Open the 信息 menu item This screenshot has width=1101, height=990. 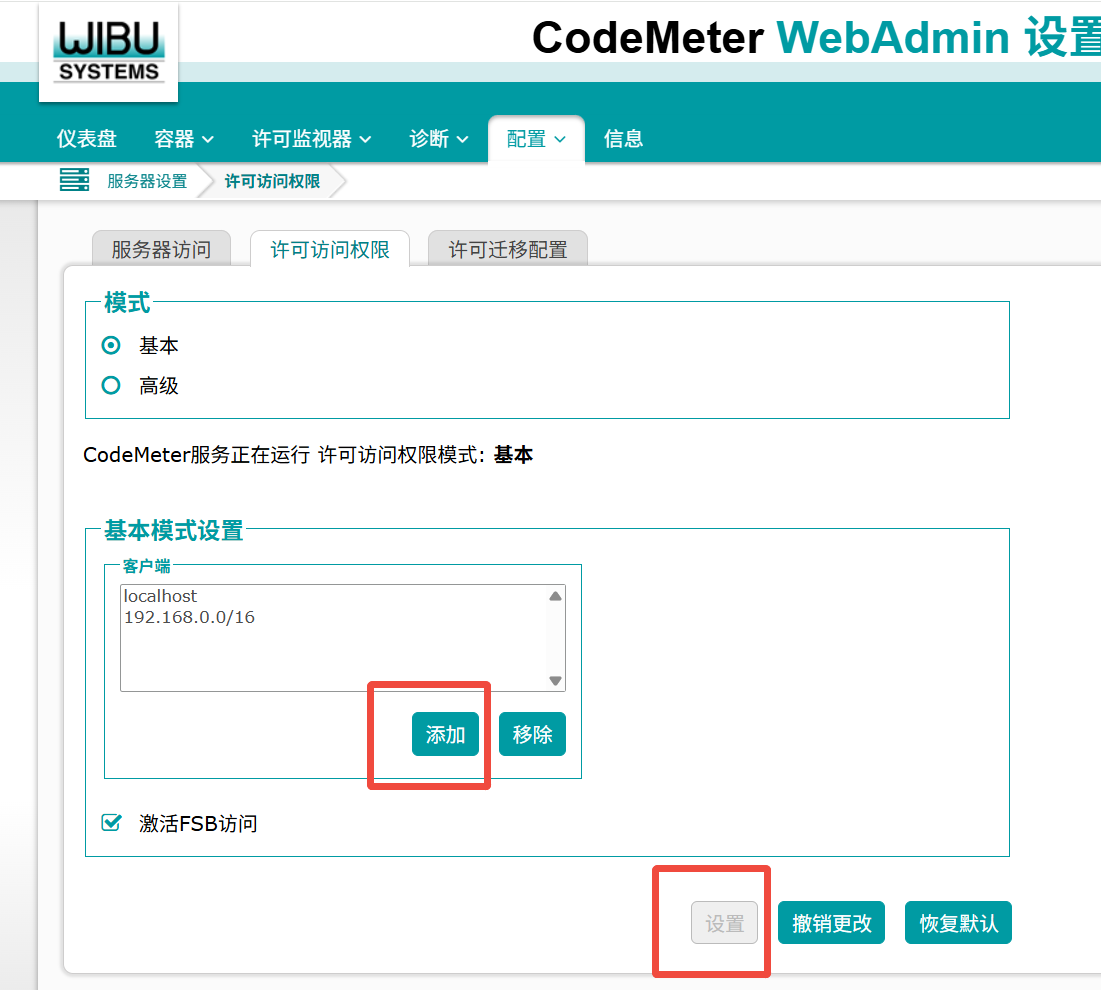(x=624, y=139)
